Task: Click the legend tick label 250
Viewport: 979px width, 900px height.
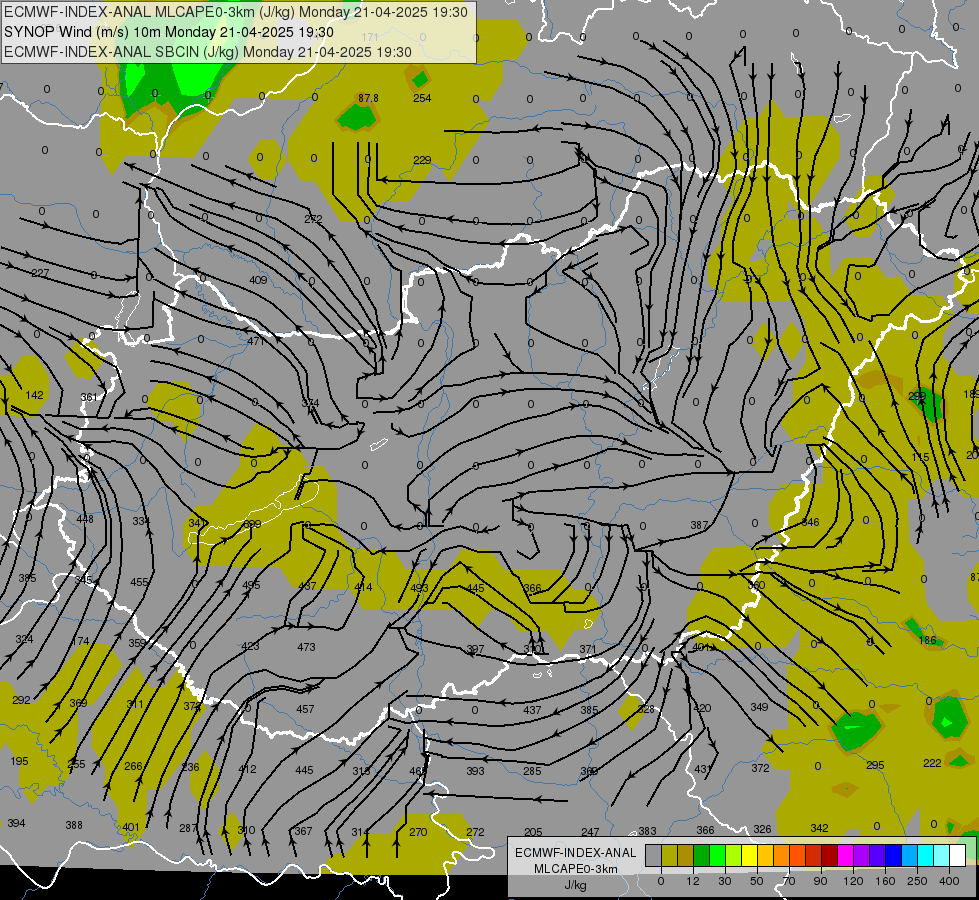Action: [917, 881]
